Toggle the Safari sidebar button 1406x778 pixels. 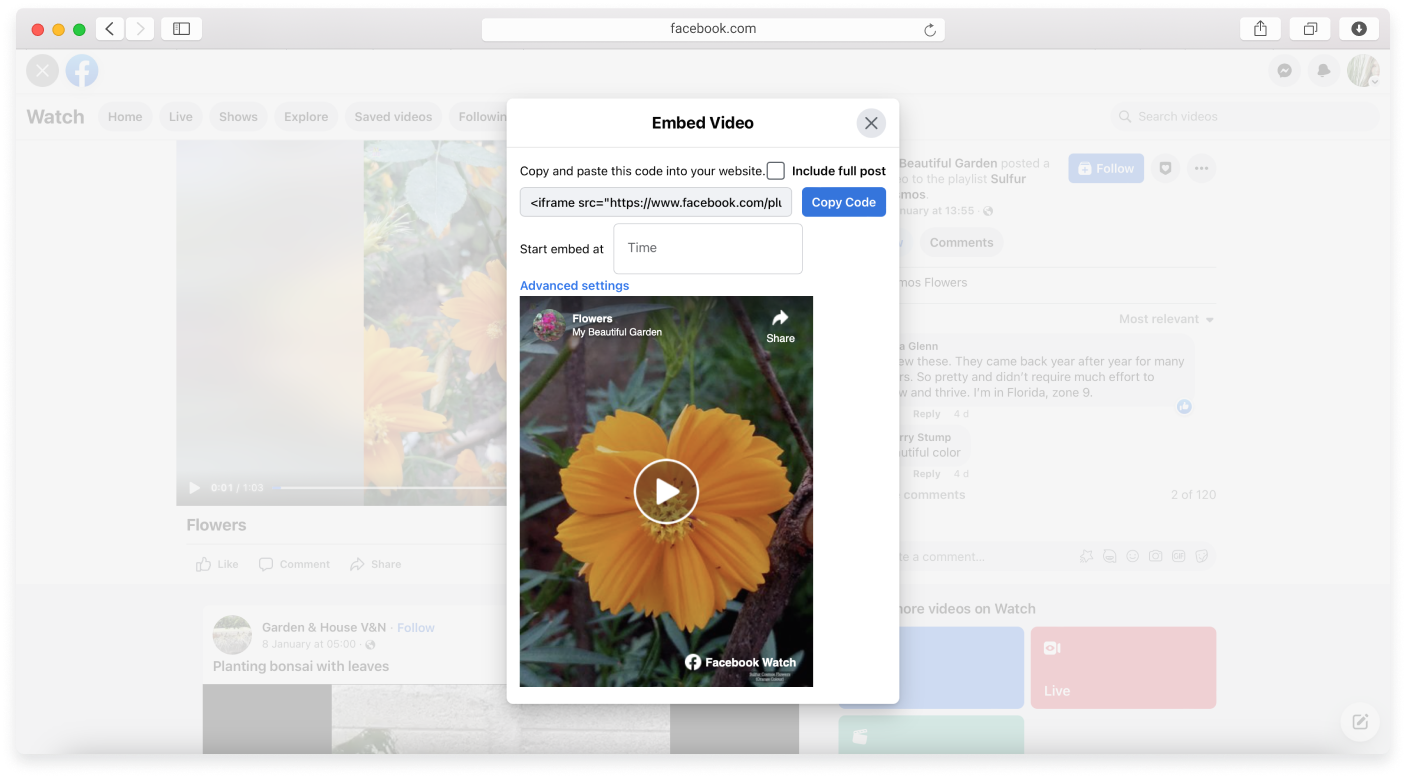181,29
